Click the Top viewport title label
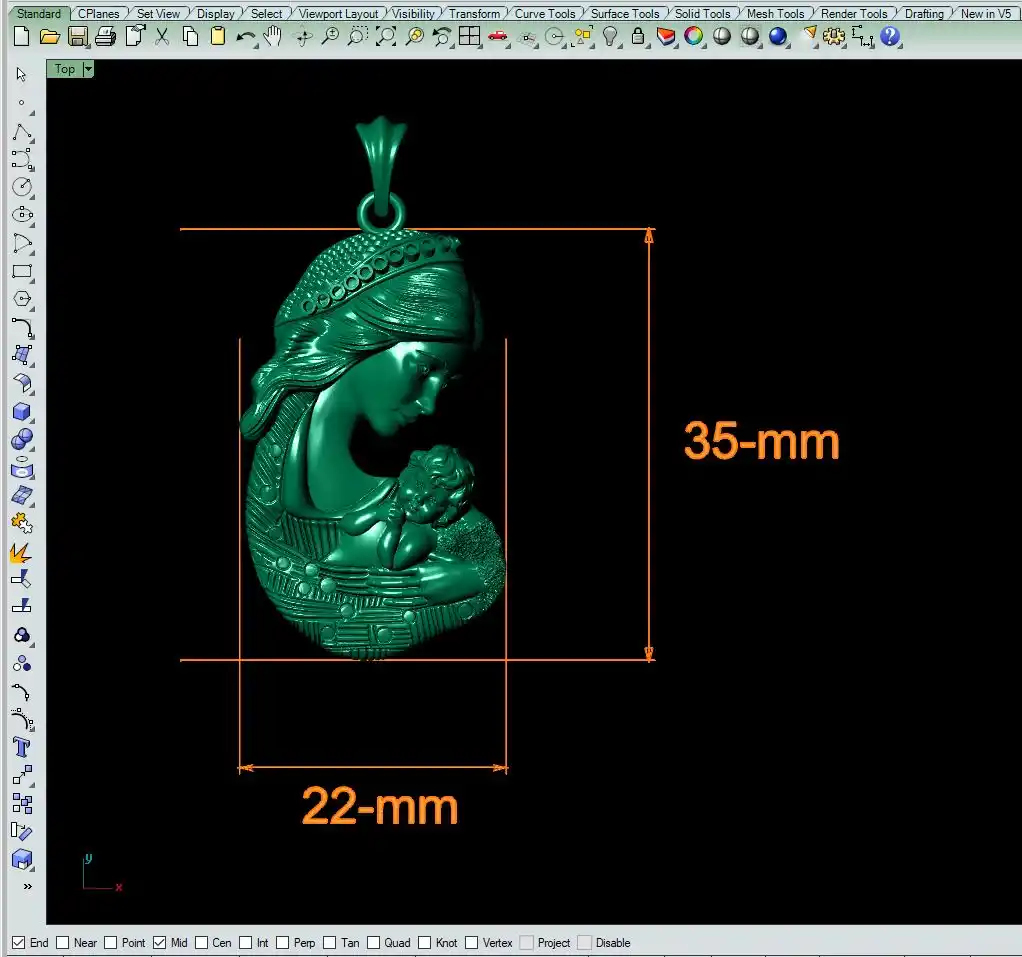1022x957 pixels. 64,69
